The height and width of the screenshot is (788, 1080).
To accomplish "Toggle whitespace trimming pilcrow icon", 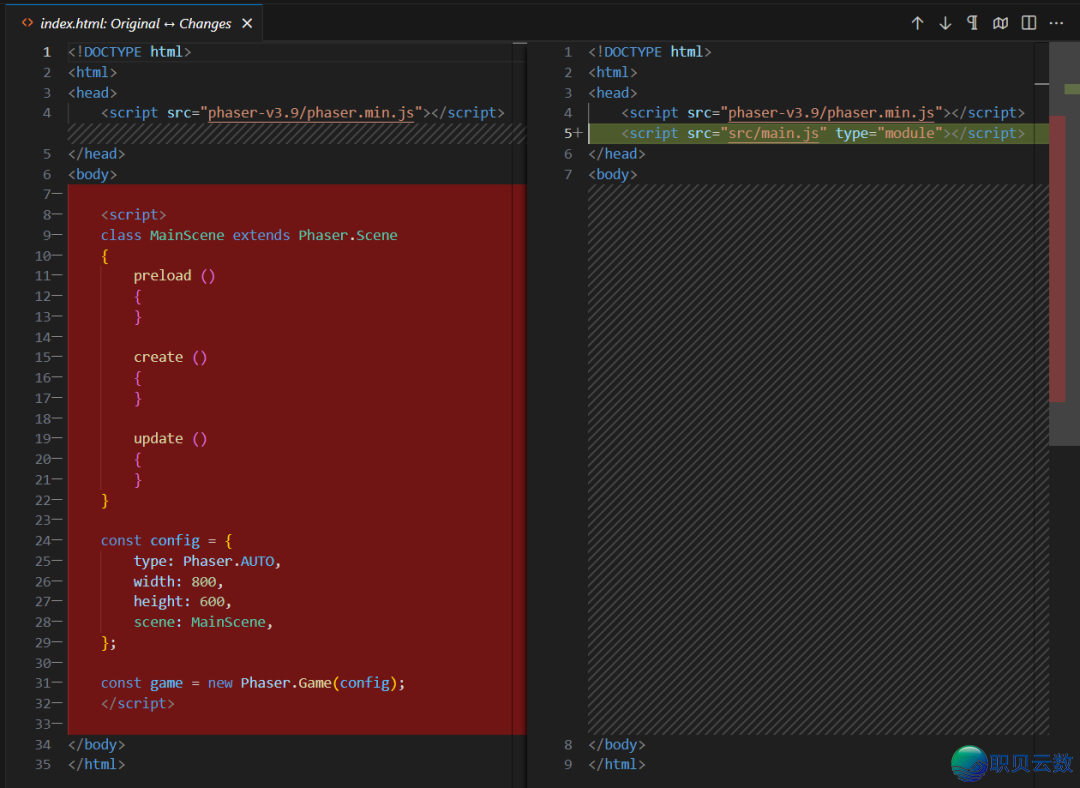I will click(973, 23).
